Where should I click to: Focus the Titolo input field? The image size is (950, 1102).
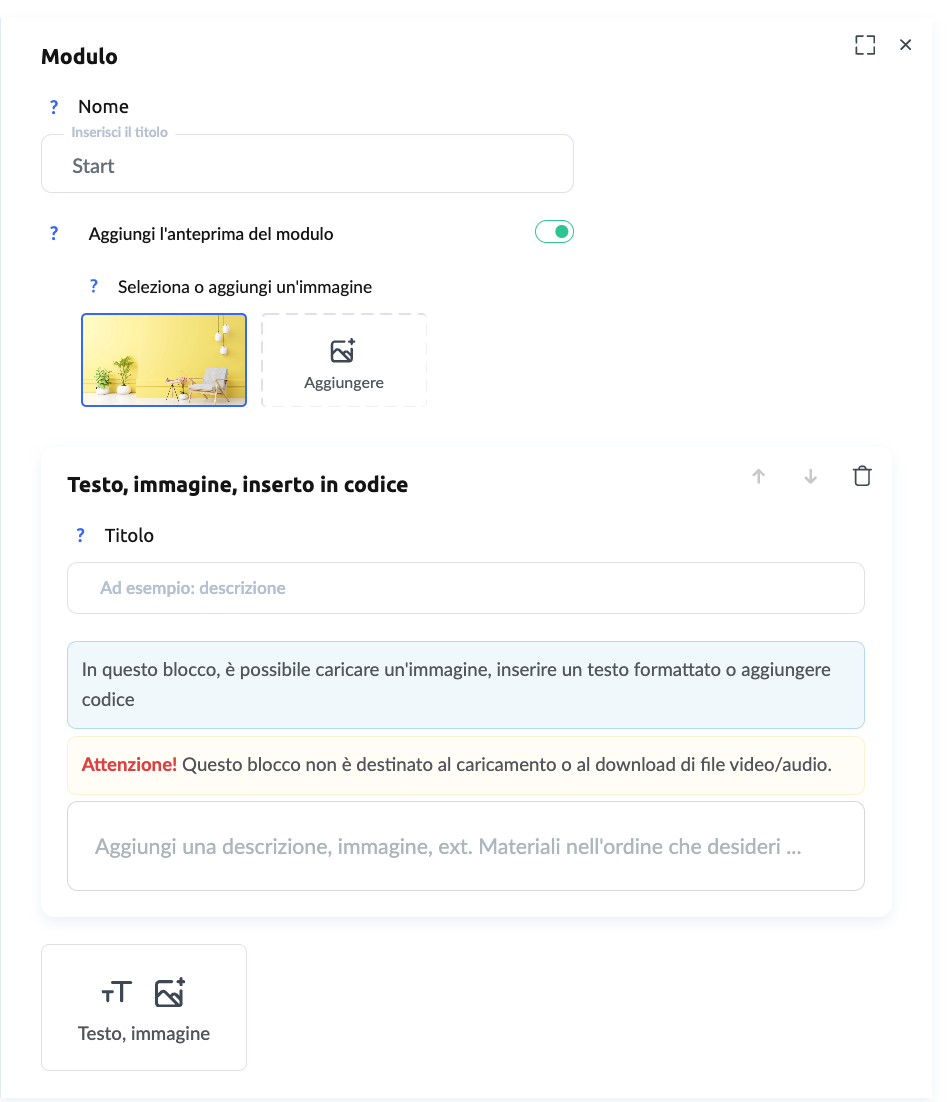click(x=465, y=588)
